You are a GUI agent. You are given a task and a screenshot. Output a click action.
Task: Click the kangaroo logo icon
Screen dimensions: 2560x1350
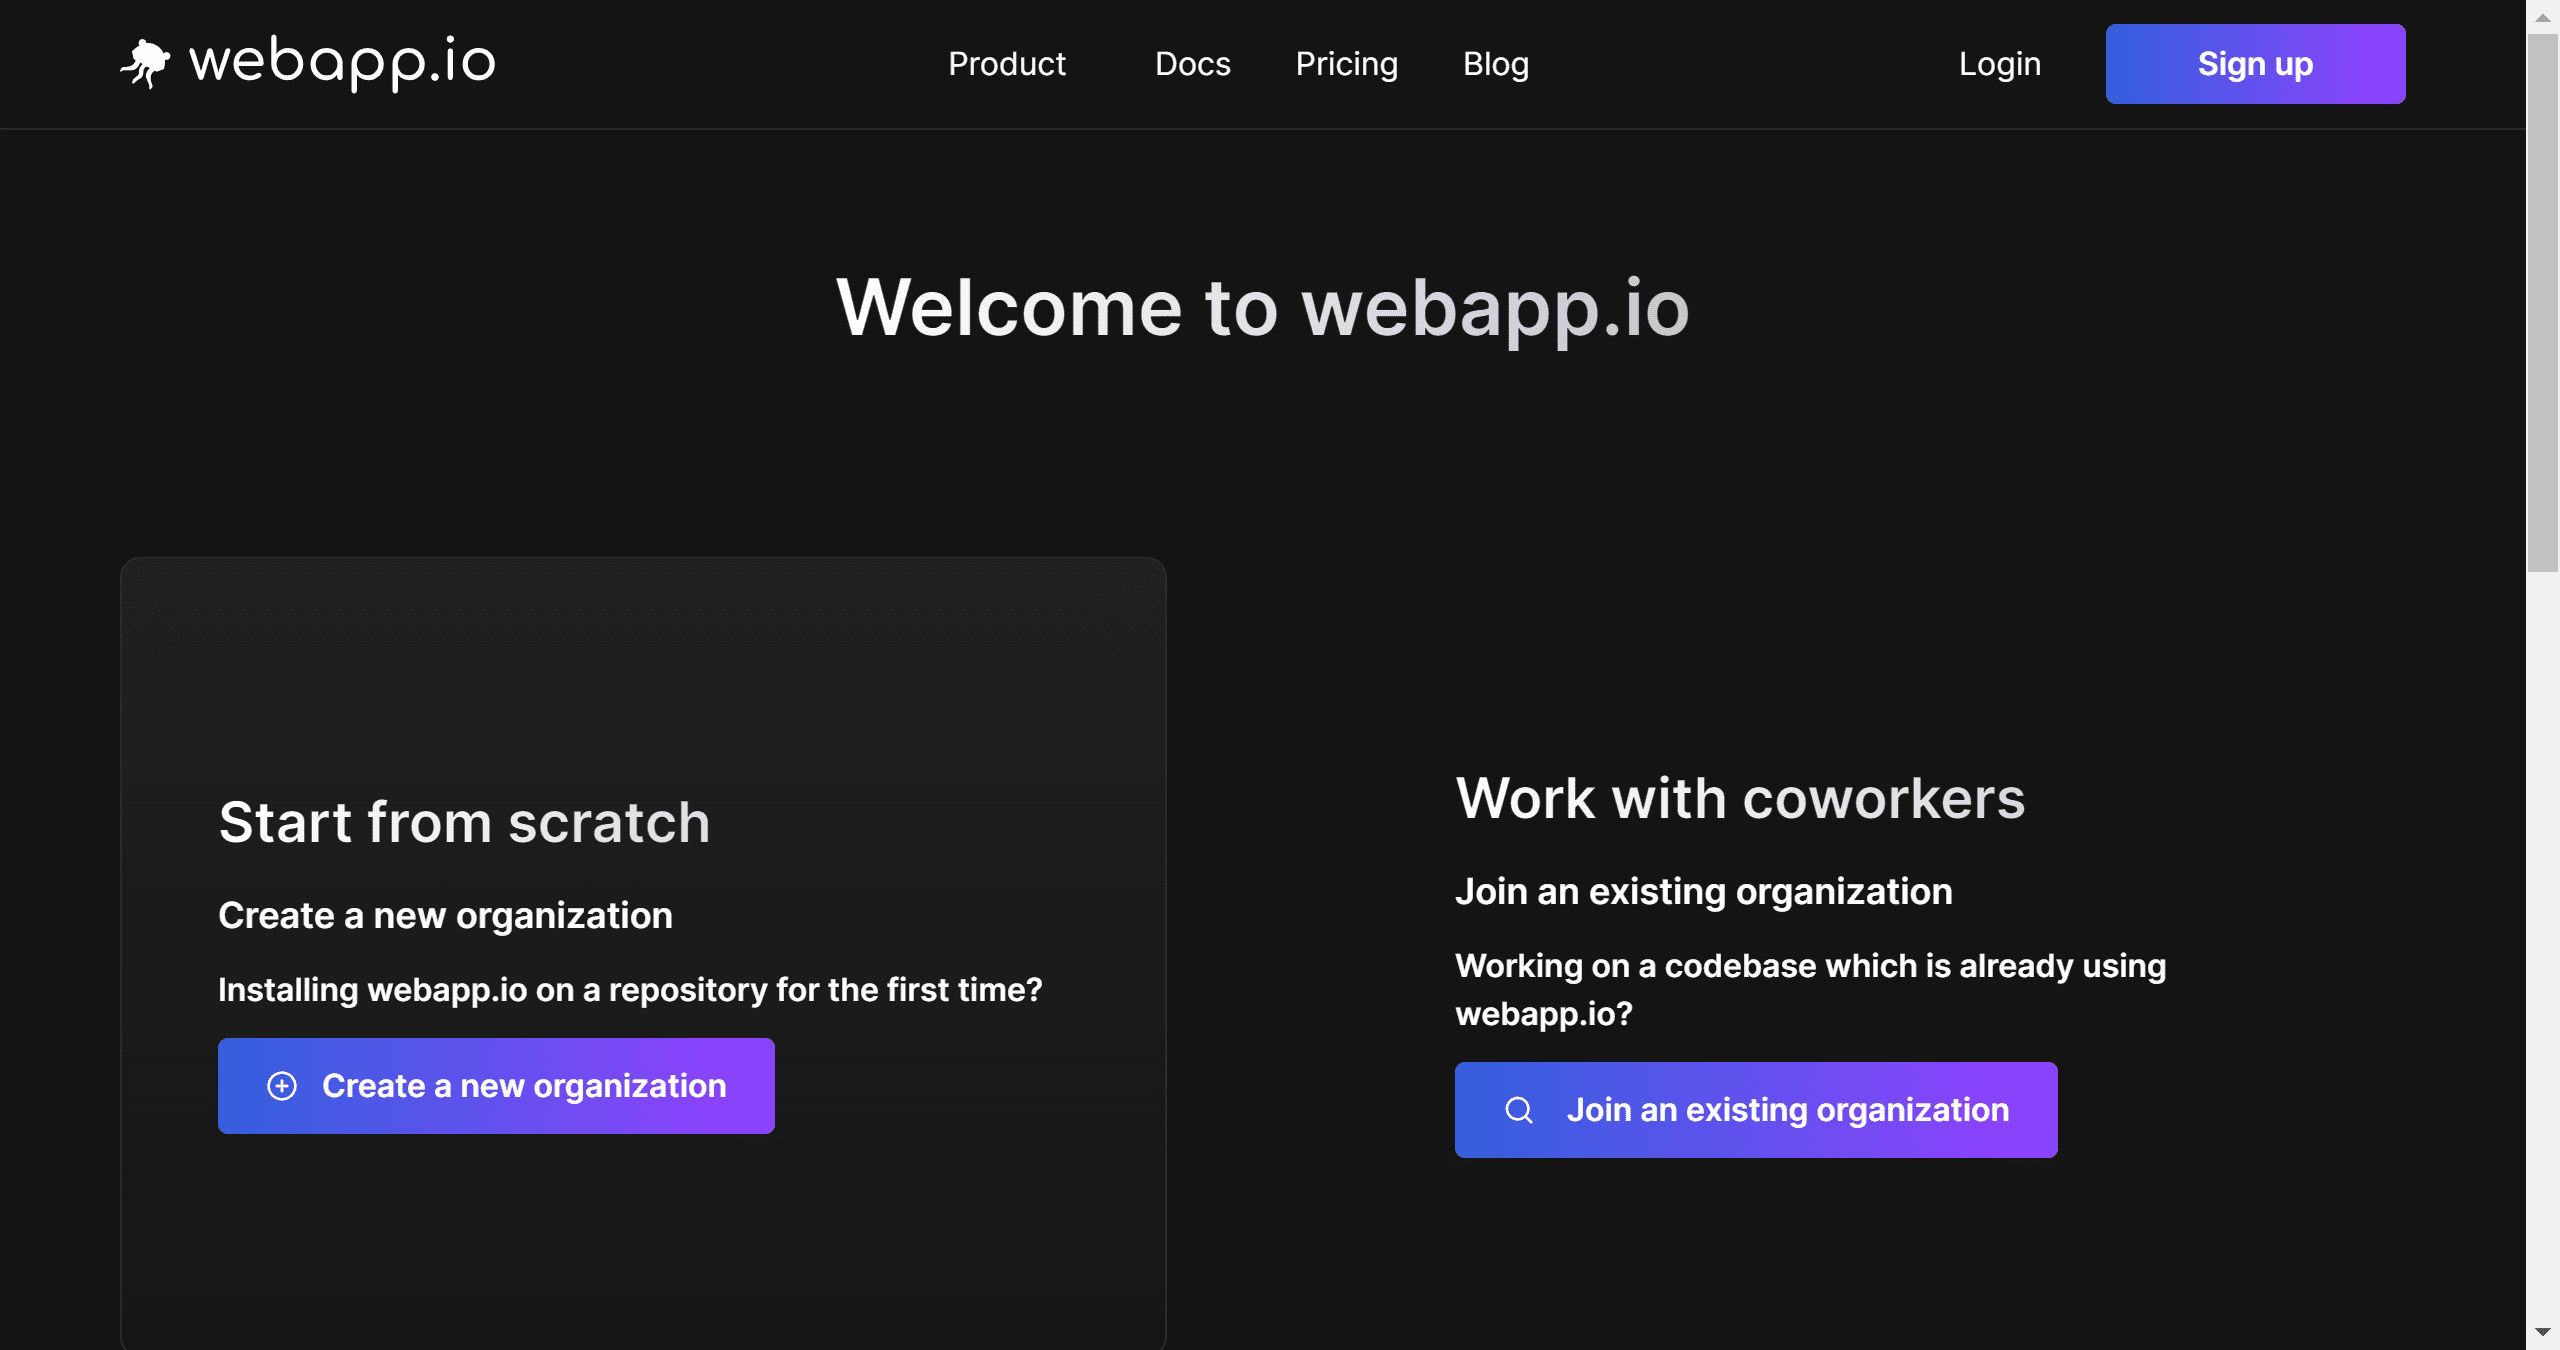(146, 64)
